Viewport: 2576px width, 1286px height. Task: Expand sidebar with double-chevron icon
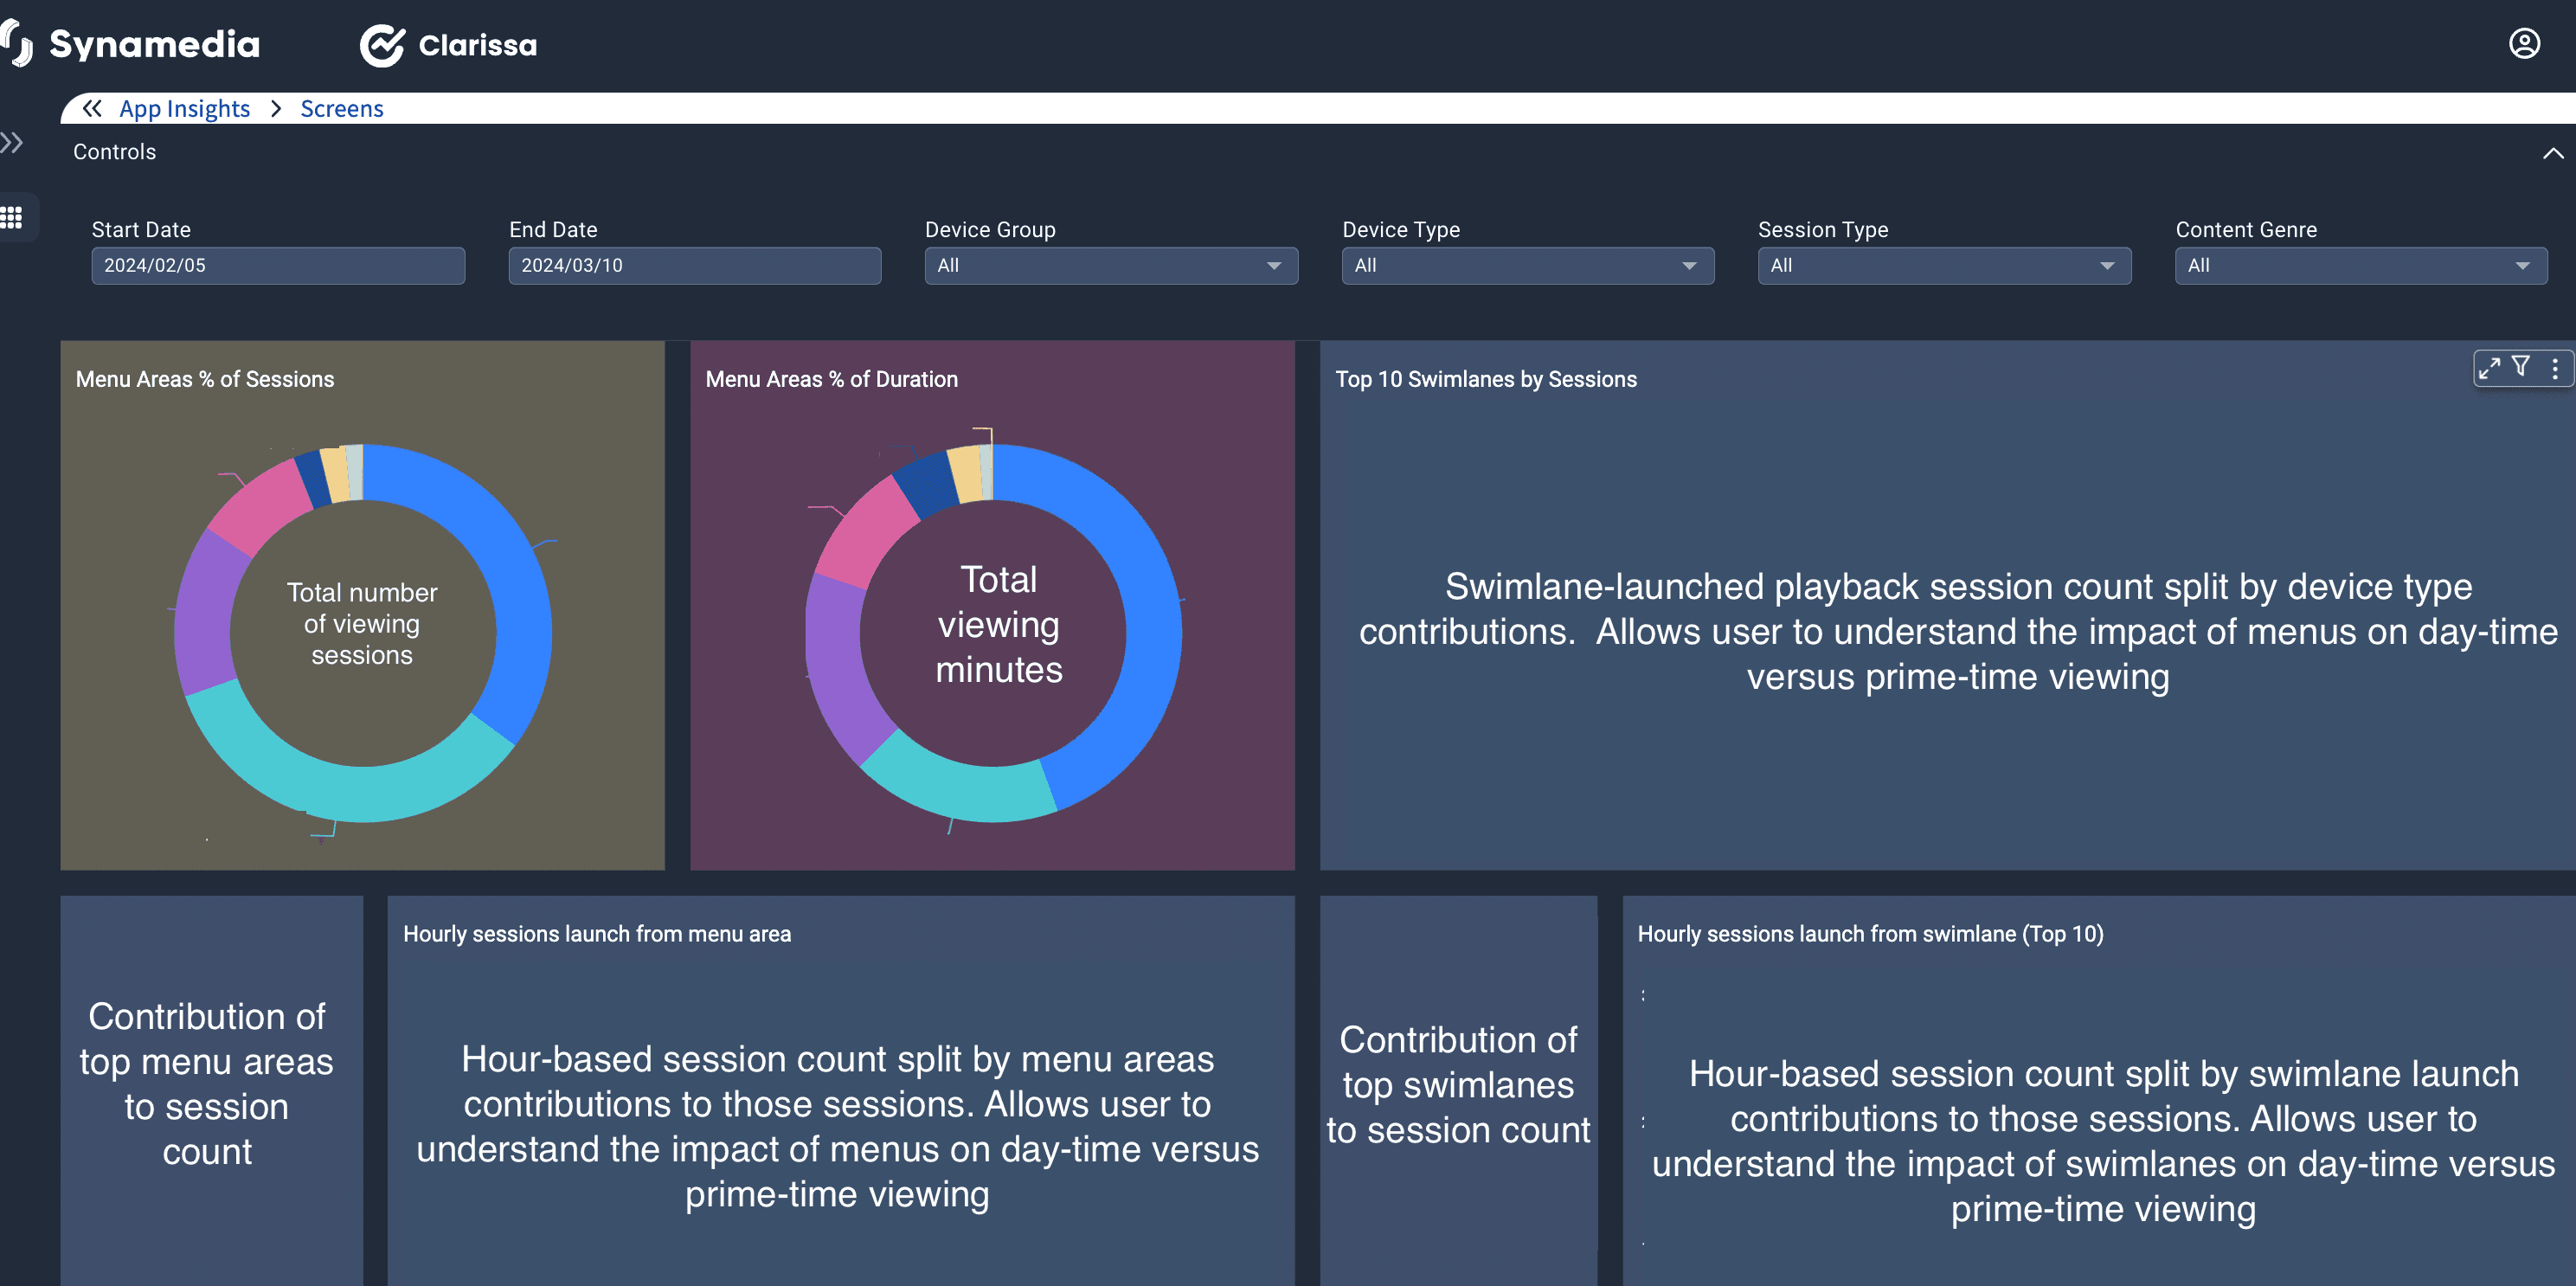pyautogui.click(x=12, y=143)
